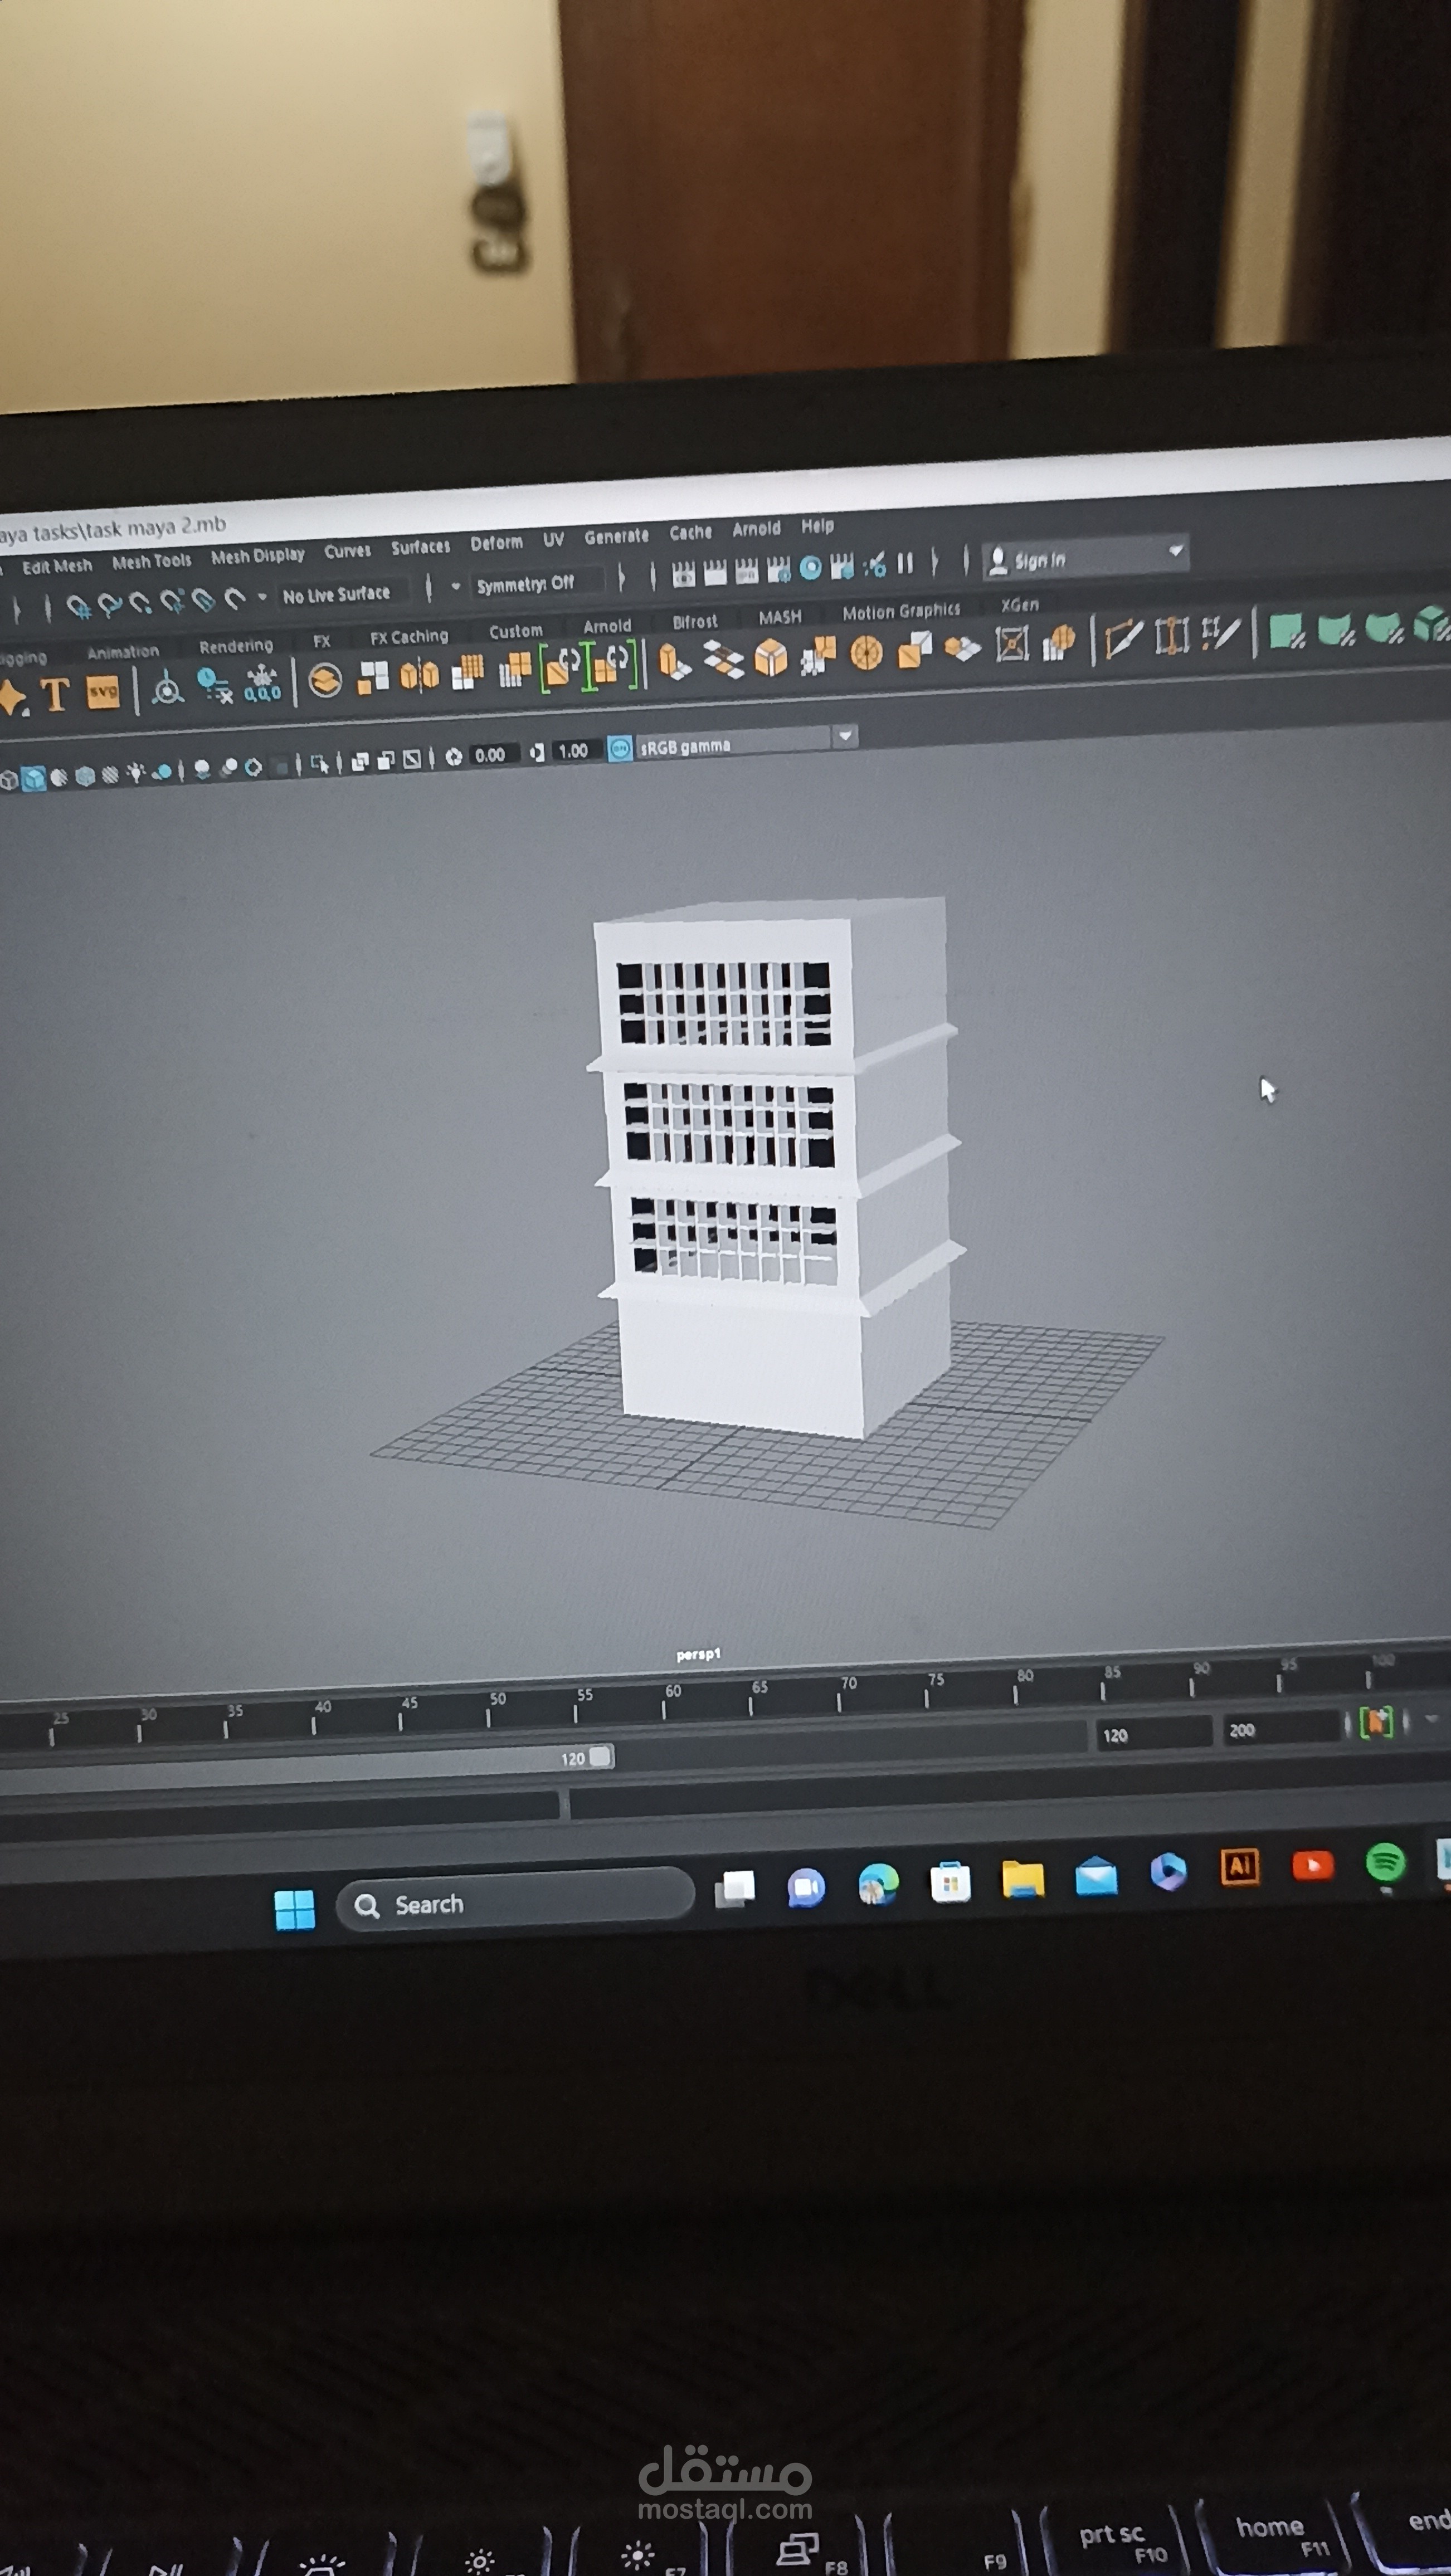1451x2576 pixels.
Task: Open the Deform menu
Action: pyautogui.click(x=496, y=543)
